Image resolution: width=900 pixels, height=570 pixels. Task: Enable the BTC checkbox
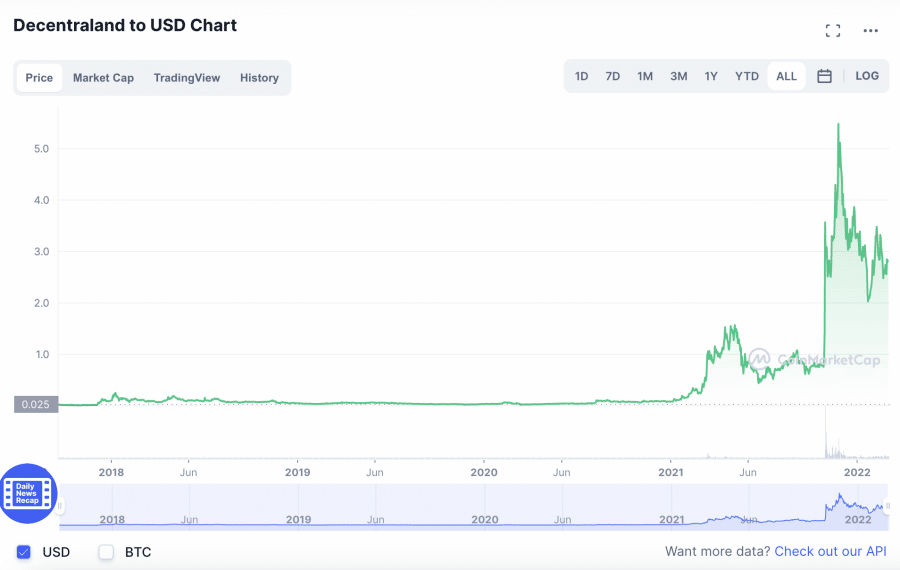point(106,552)
